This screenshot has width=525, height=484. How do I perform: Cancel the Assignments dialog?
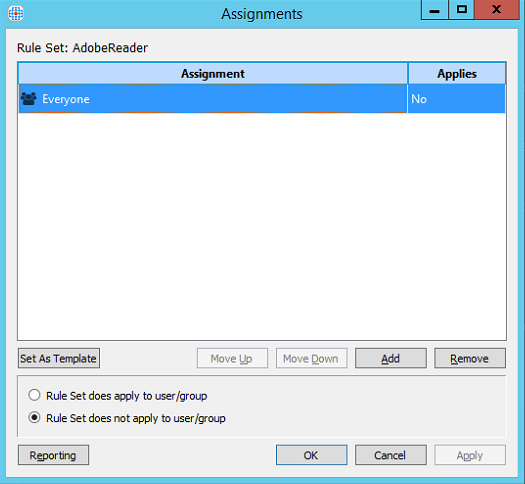(391, 455)
